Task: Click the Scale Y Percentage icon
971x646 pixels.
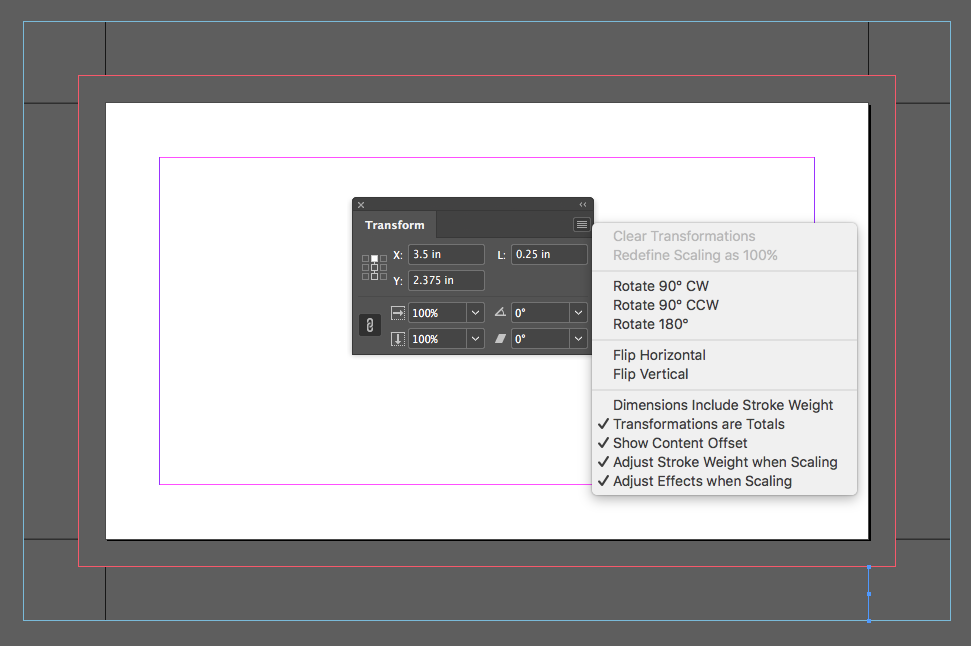Action: click(x=398, y=339)
